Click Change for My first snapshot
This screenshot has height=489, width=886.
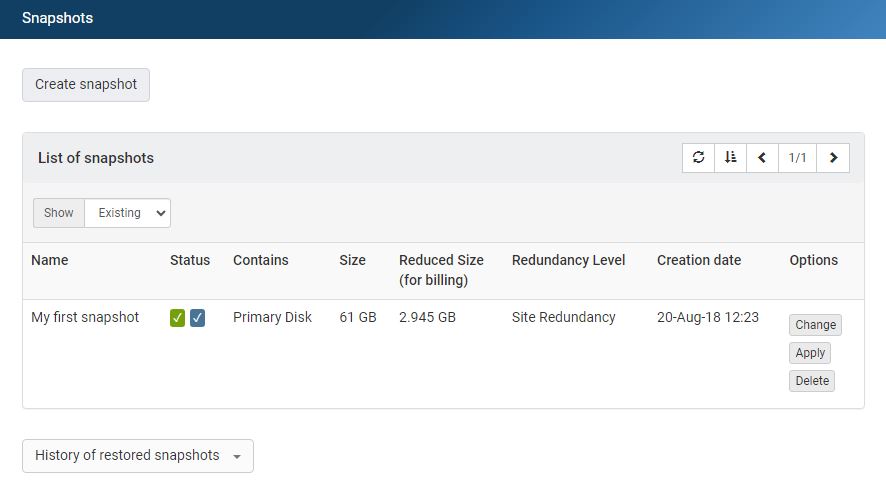pos(815,325)
